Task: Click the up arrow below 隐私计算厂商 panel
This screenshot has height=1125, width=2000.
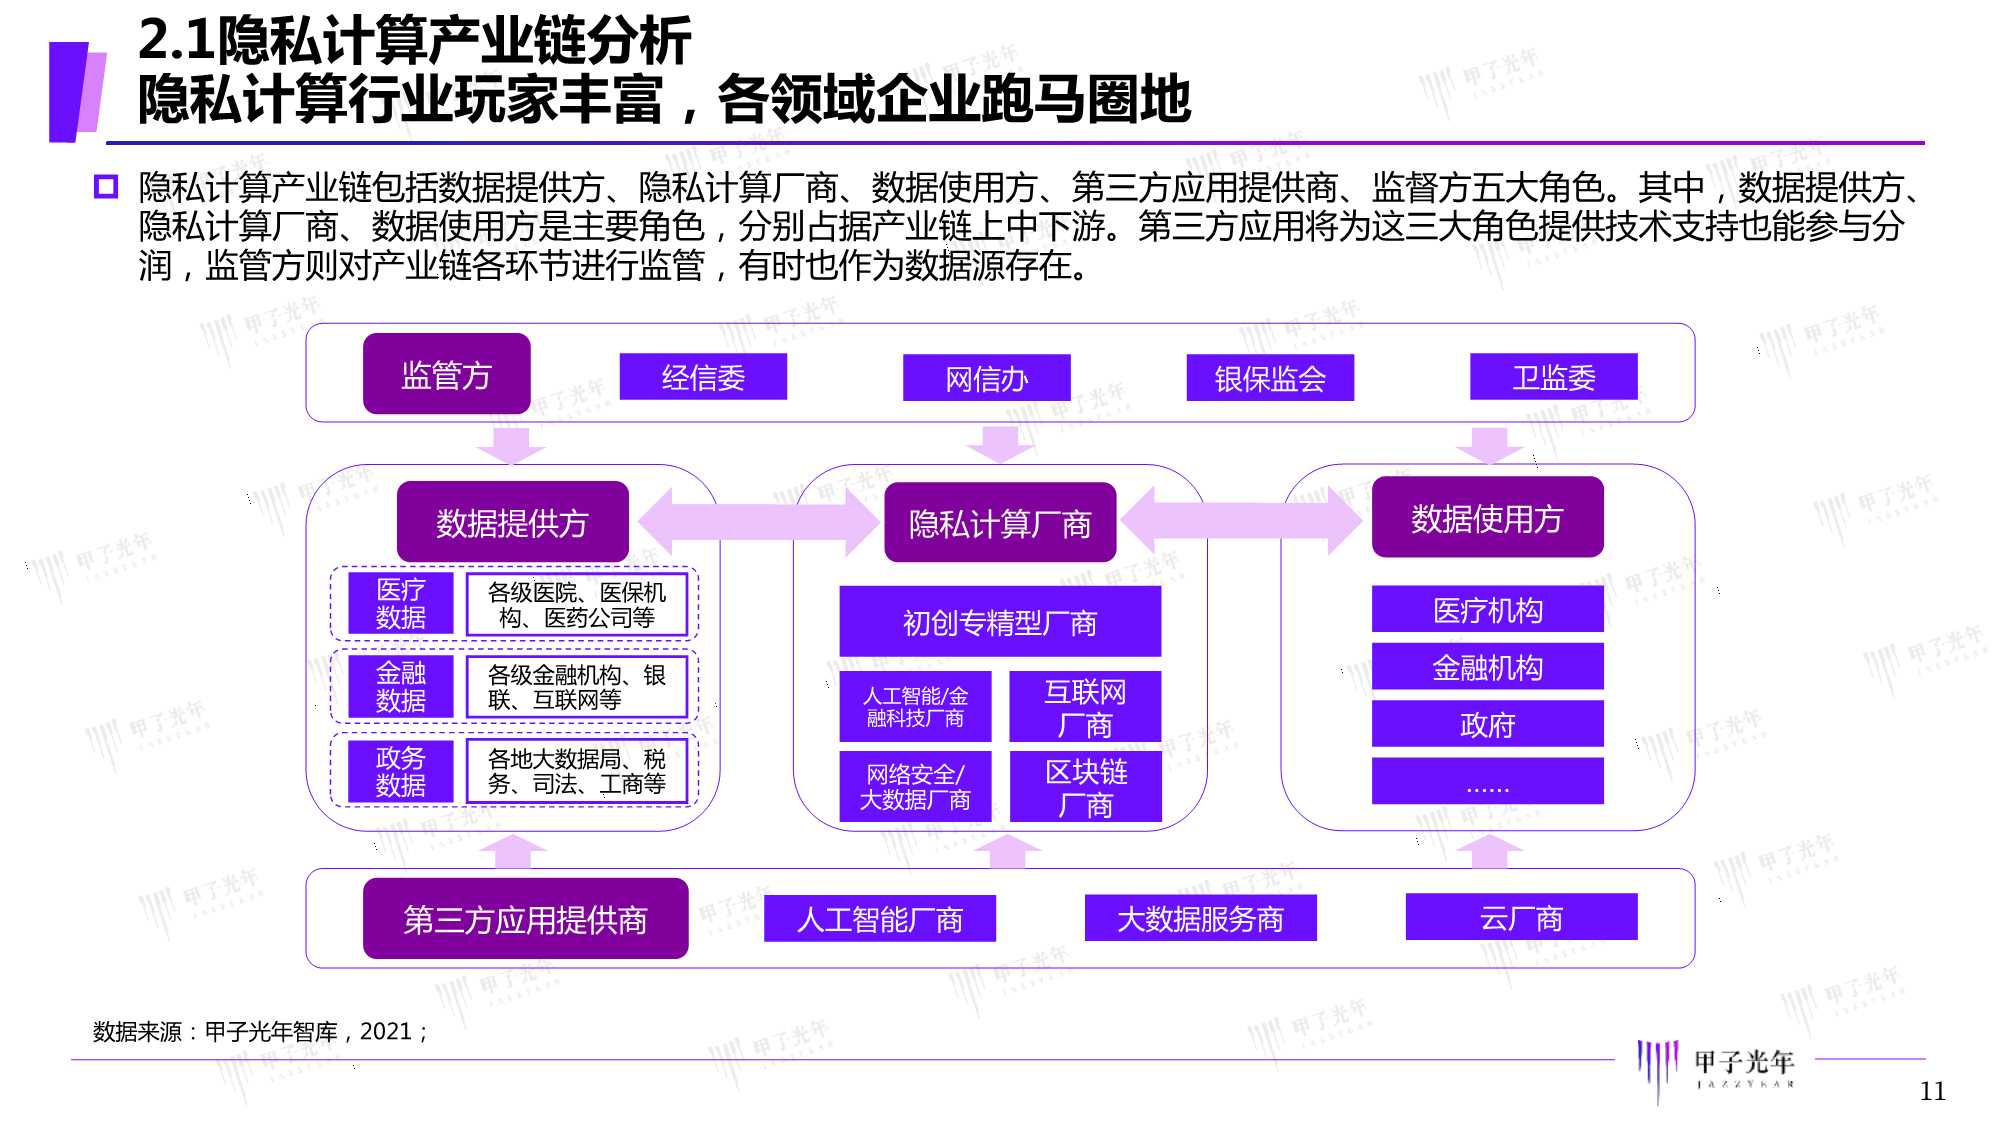Action: pyautogui.click(x=1007, y=851)
